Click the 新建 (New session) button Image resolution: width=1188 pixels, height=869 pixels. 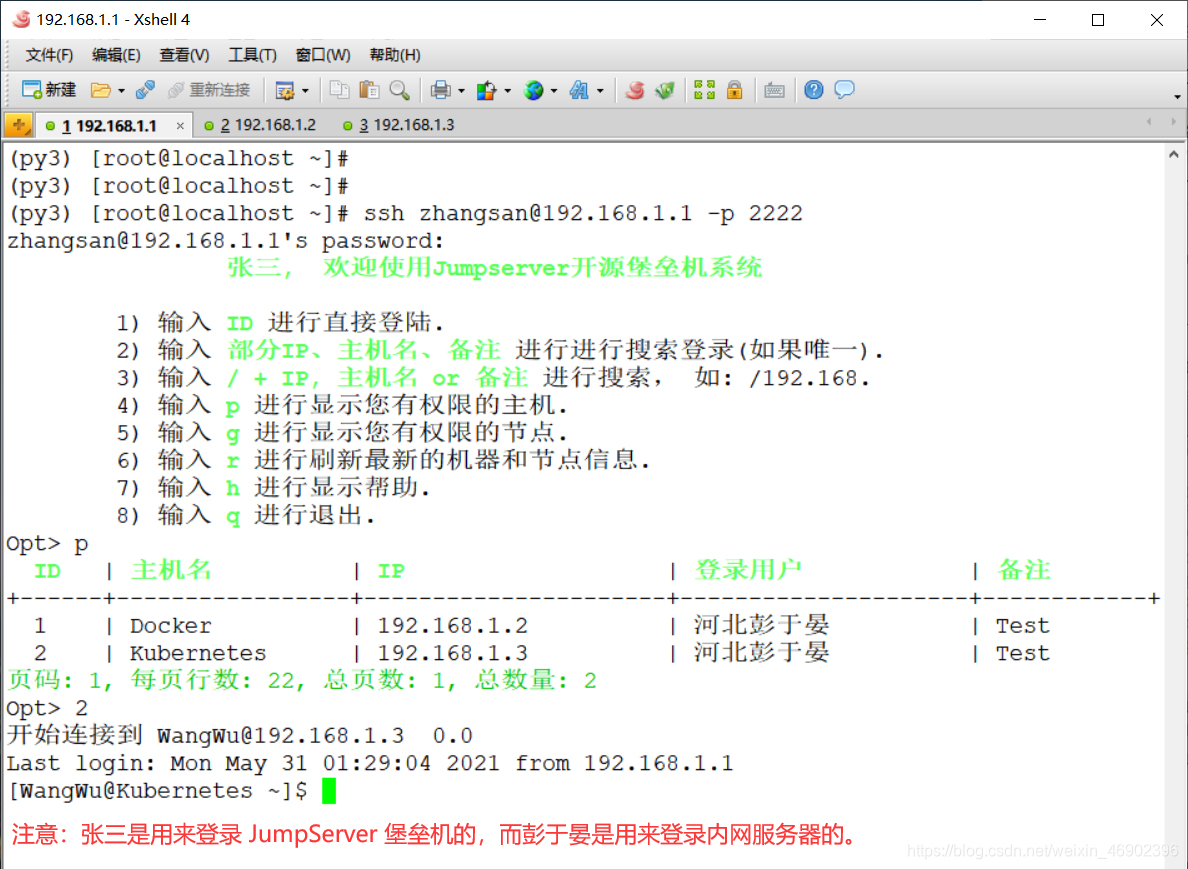(x=49, y=90)
